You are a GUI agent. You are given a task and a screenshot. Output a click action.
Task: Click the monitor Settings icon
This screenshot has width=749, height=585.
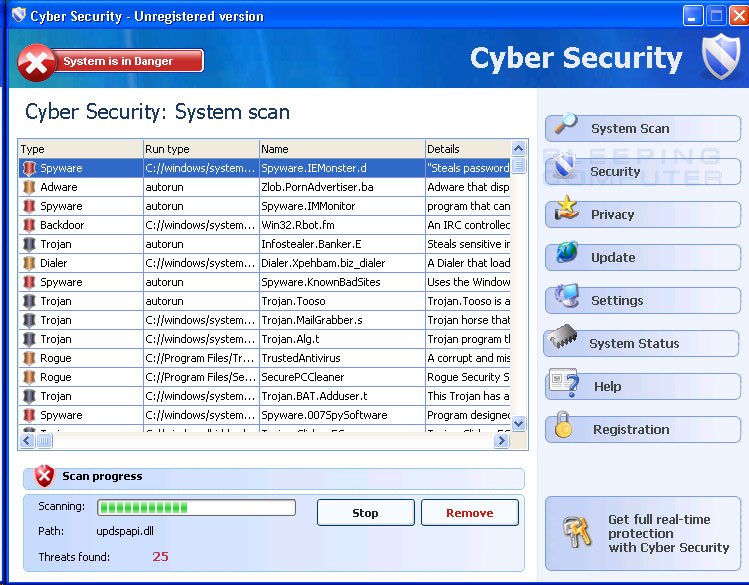click(x=566, y=297)
